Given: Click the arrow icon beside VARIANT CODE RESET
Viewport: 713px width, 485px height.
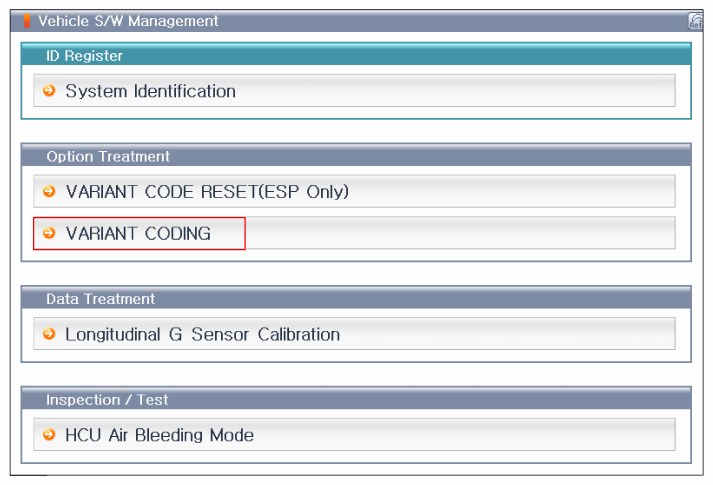Looking at the screenshot, I should click(49, 191).
